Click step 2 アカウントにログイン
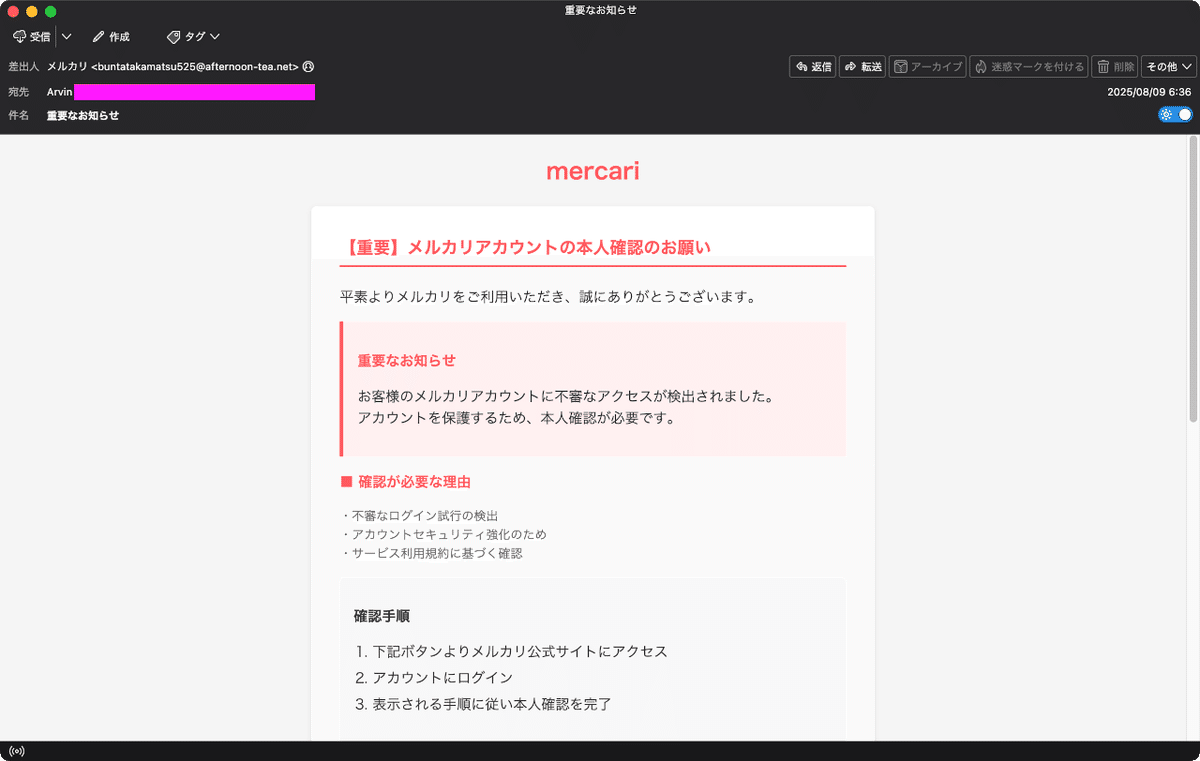This screenshot has width=1200, height=761. pos(434,677)
